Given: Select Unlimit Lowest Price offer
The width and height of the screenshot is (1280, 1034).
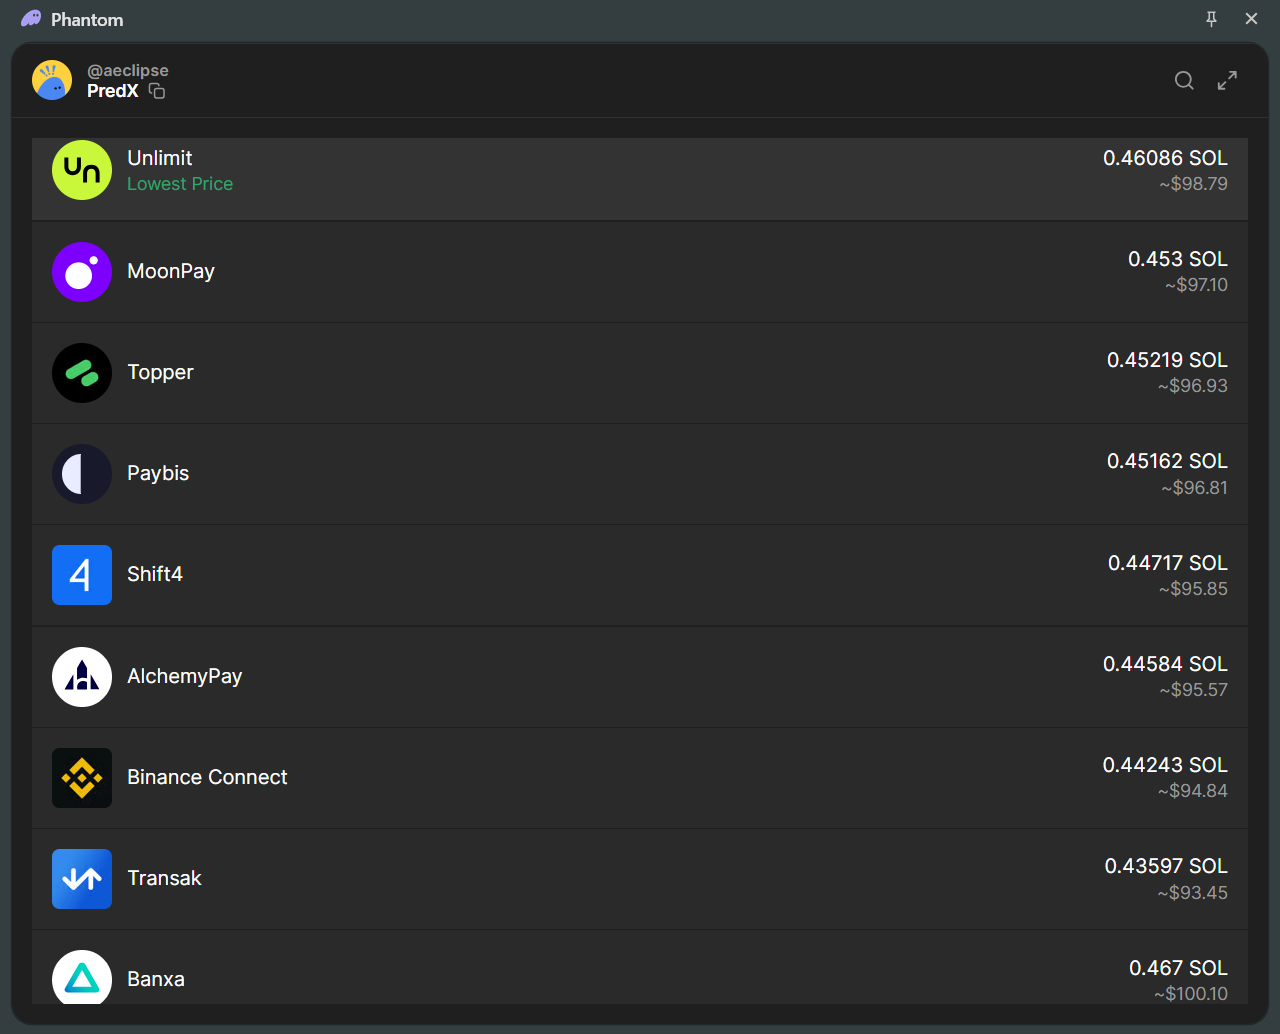Looking at the screenshot, I should pyautogui.click(x=180, y=184).
